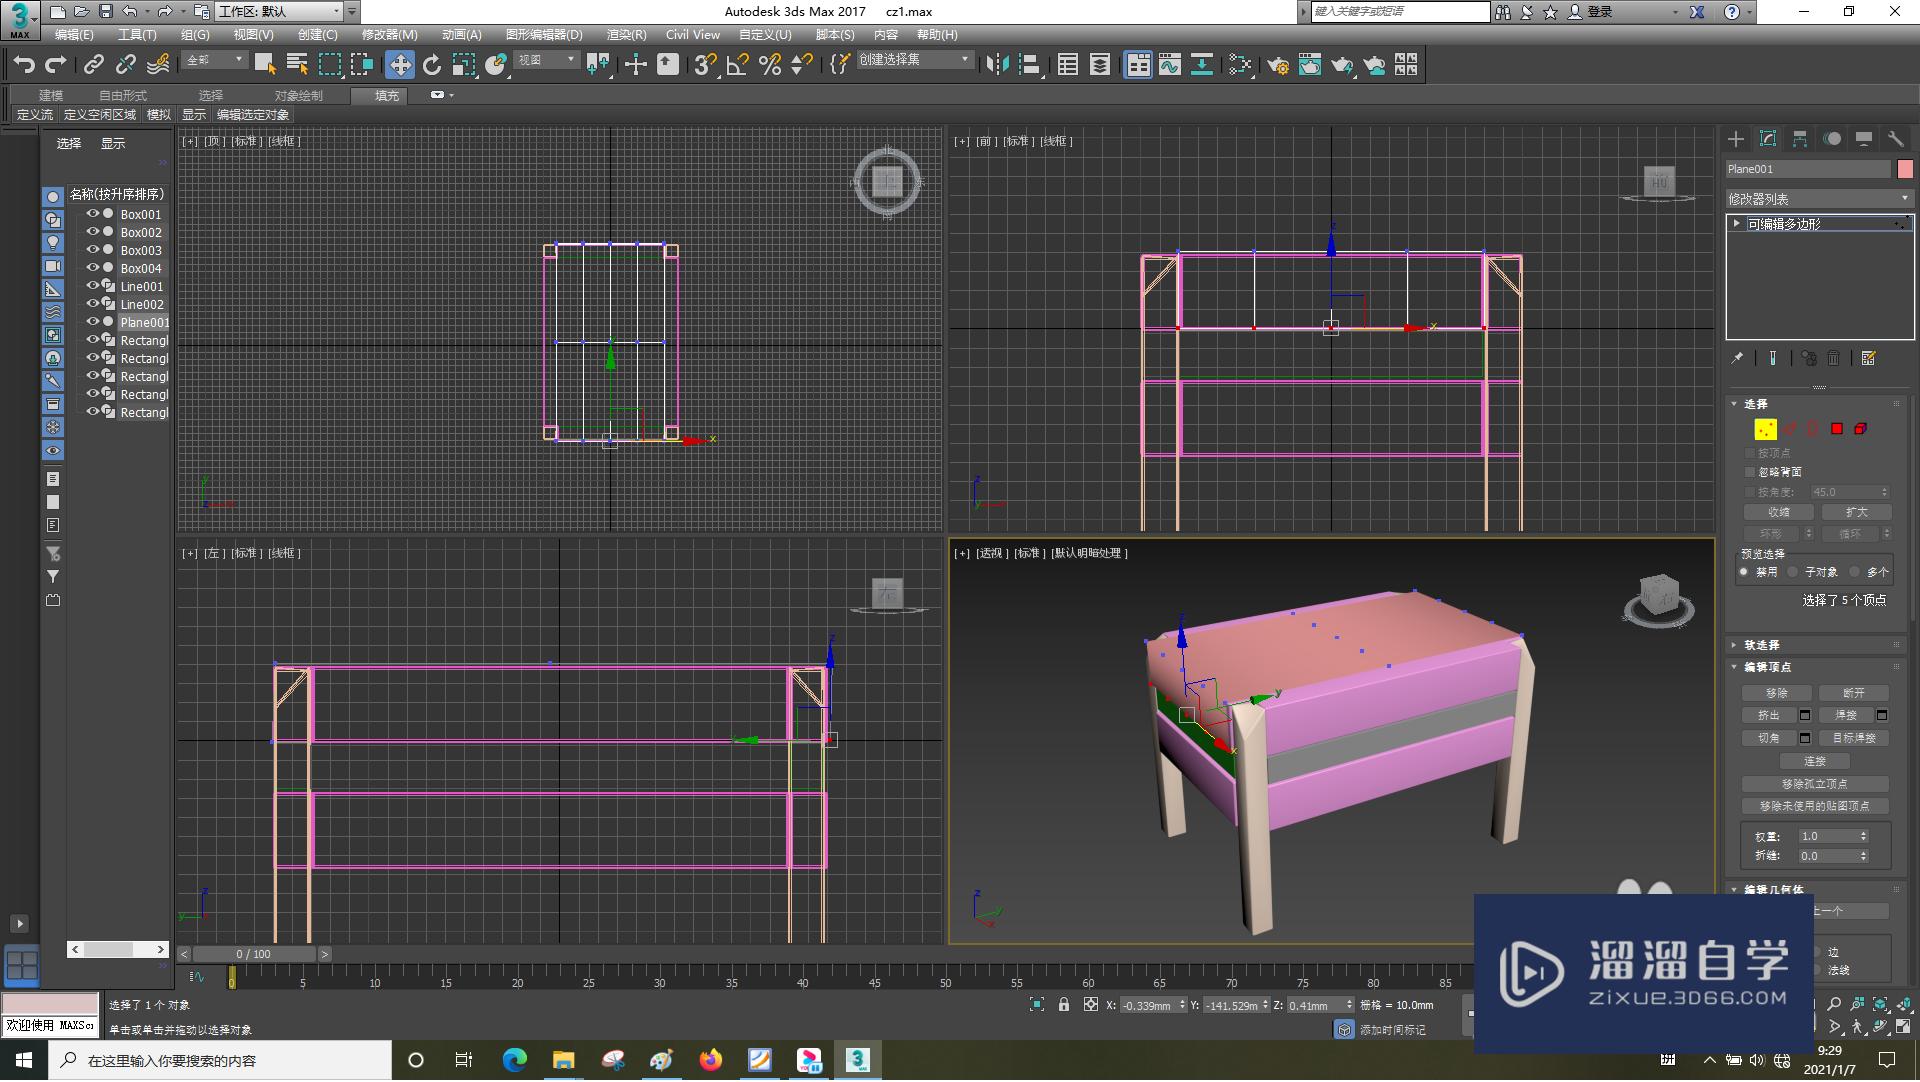Switch to the Modify panel tab icon
Image resolution: width=1920 pixels, height=1082 pixels.
pos(1768,139)
